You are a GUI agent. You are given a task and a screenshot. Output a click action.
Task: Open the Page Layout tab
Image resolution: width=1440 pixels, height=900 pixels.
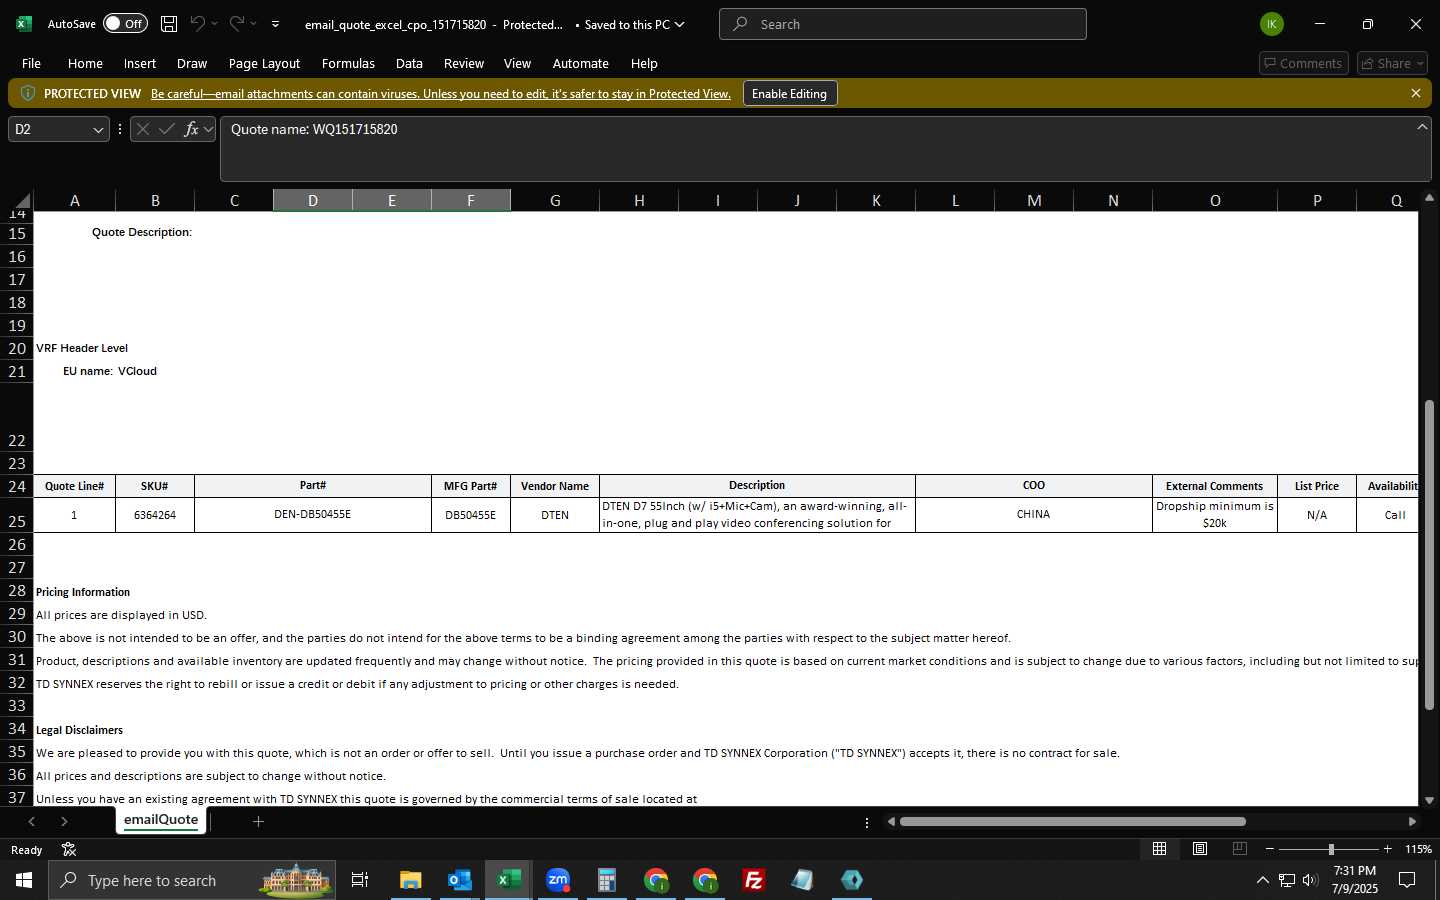[264, 63]
